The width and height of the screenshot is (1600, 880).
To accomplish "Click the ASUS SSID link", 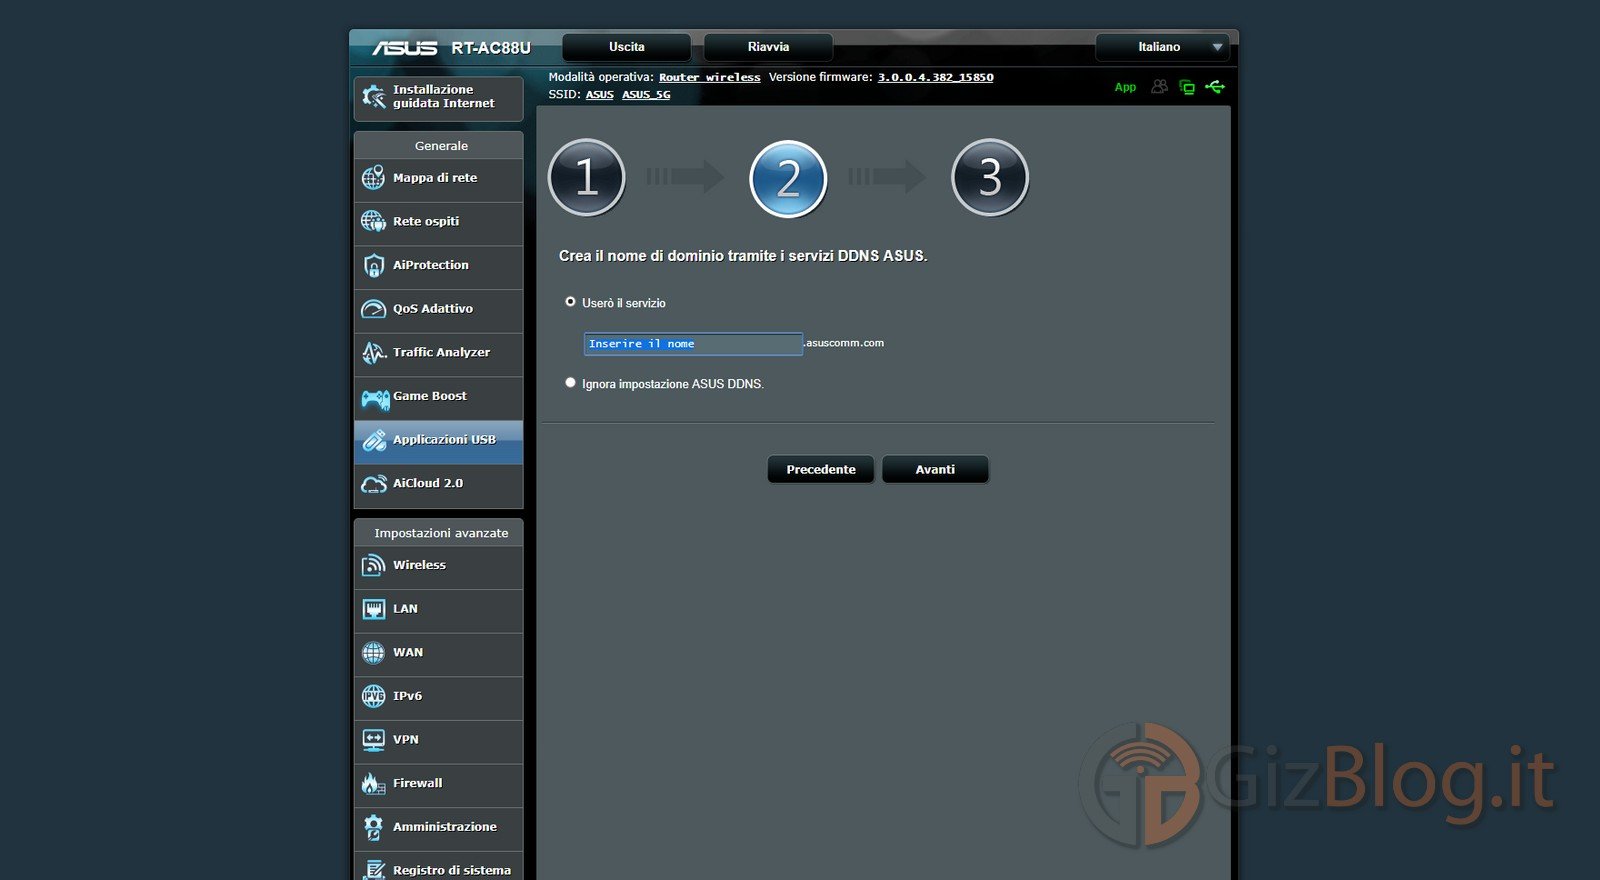I will click(x=599, y=95).
